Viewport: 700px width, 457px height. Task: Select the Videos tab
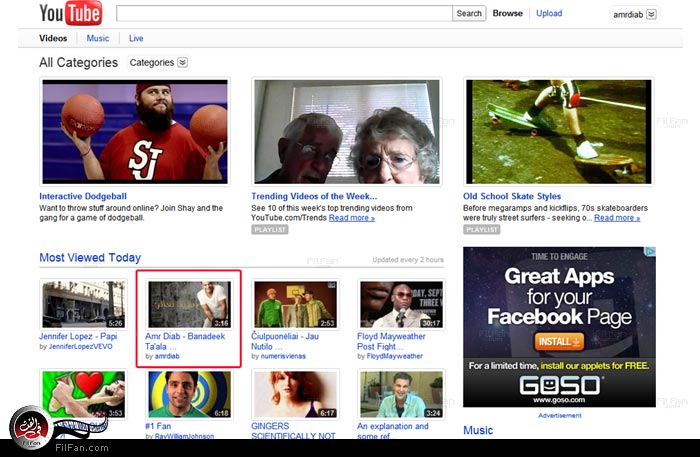pos(53,38)
